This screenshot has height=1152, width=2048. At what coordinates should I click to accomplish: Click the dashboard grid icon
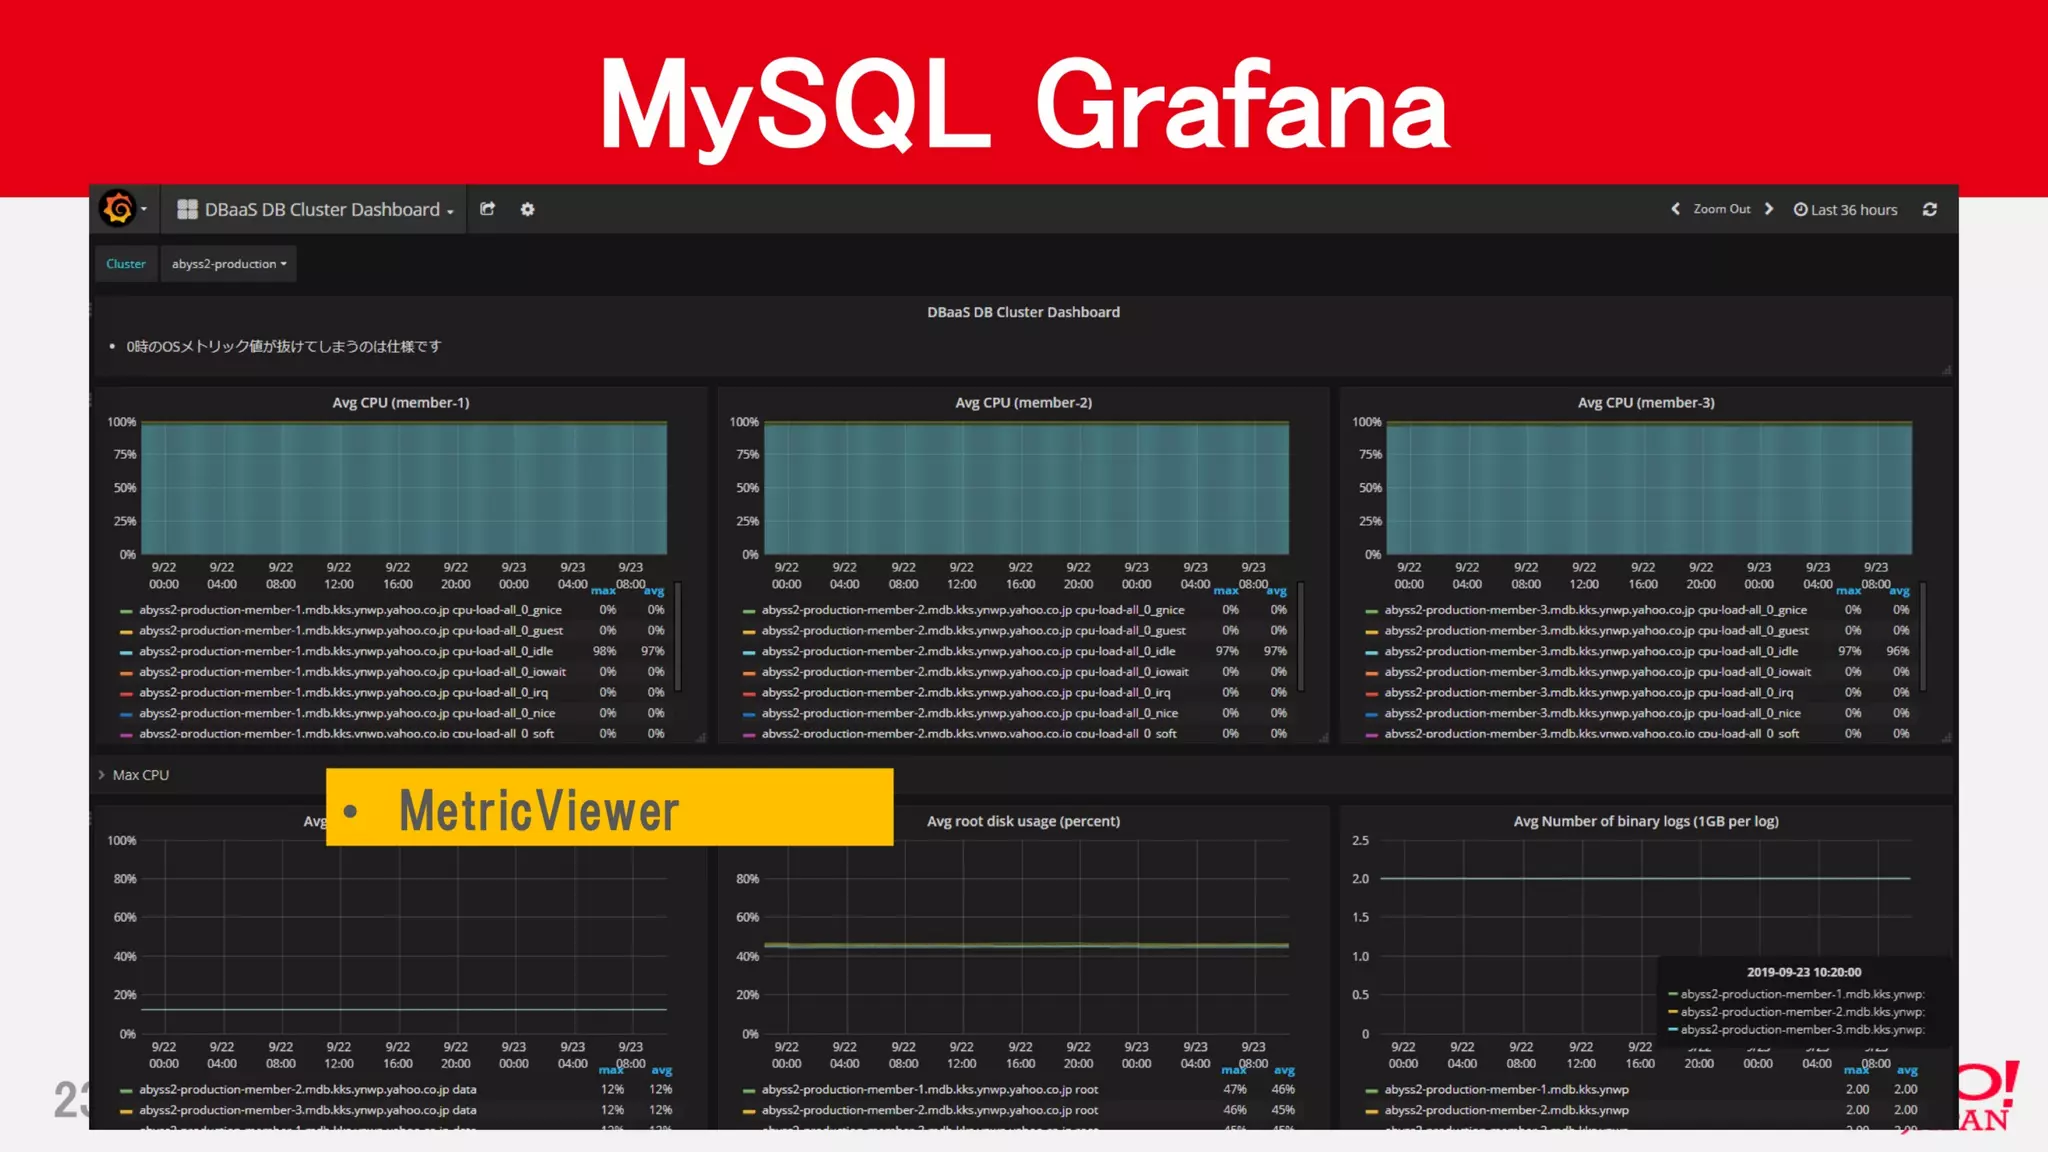point(187,209)
